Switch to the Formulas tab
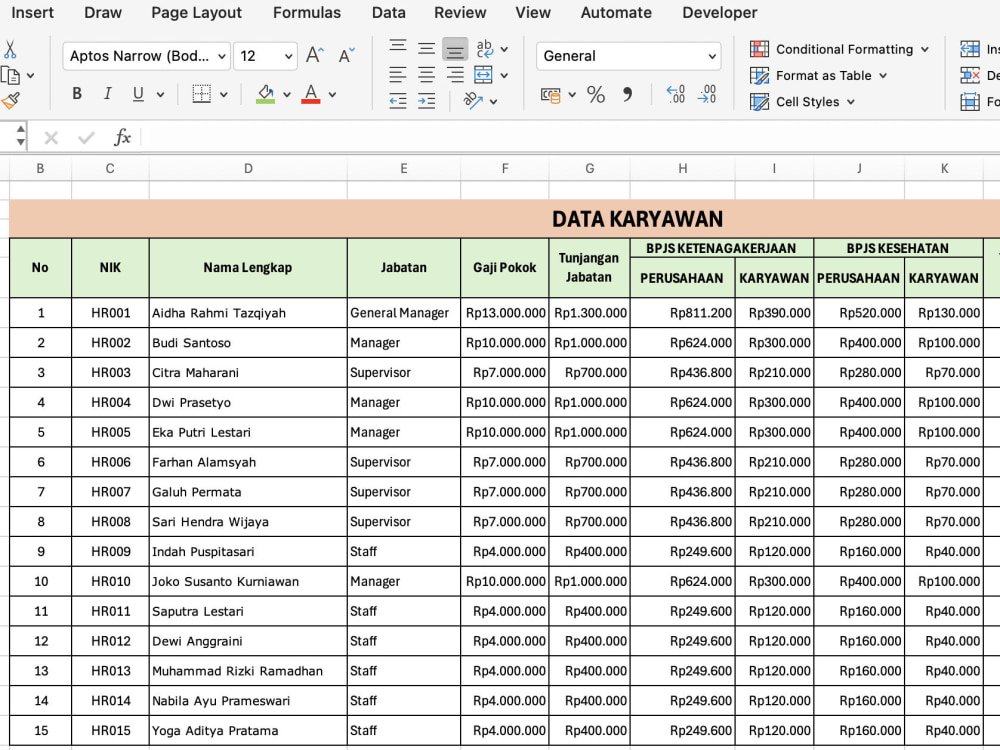 (307, 13)
